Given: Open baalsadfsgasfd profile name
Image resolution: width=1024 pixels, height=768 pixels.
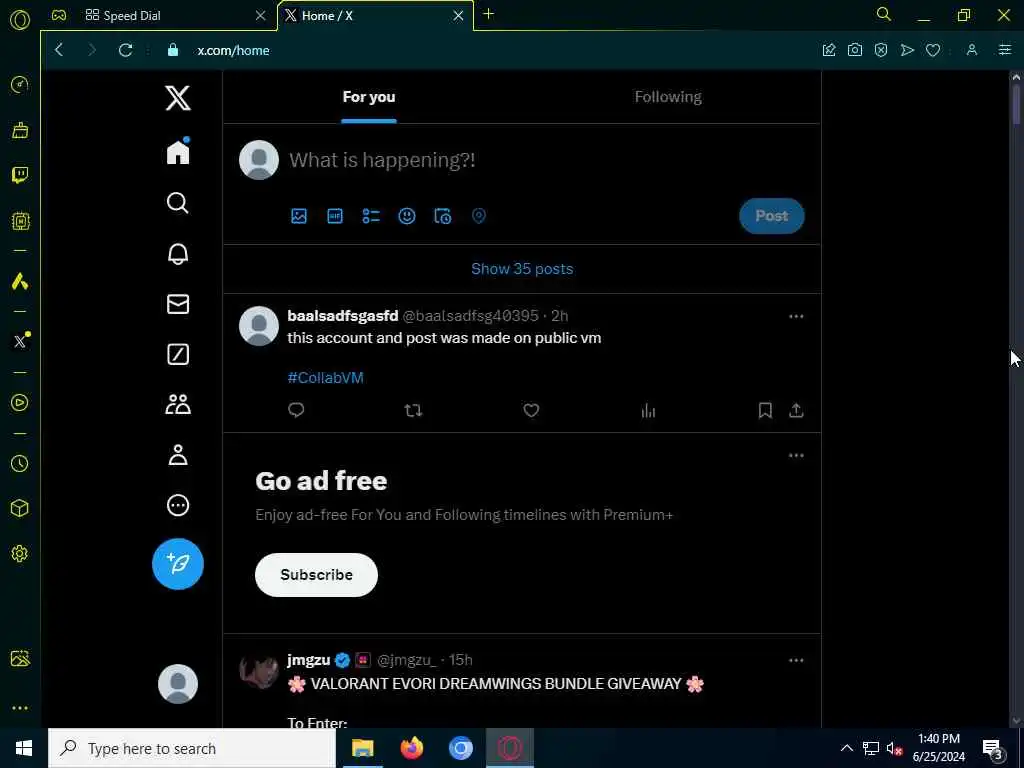Looking at the screenshot, I should pos(343,316).
